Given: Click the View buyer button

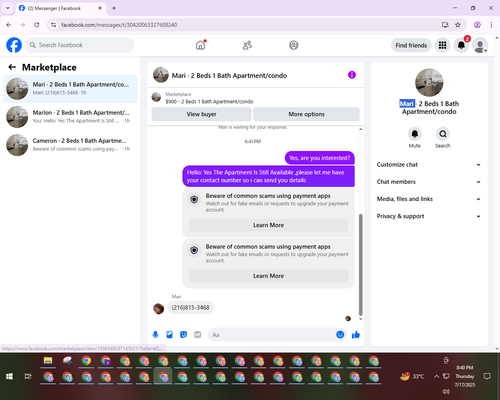Looking at the screenshot, I should pos(201,114).
